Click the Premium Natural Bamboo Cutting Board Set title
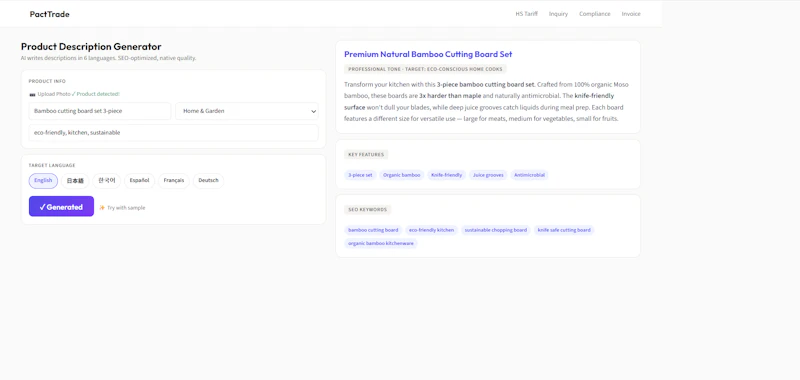The height and width of the screenshot is (380, 800). click(428, 54)
